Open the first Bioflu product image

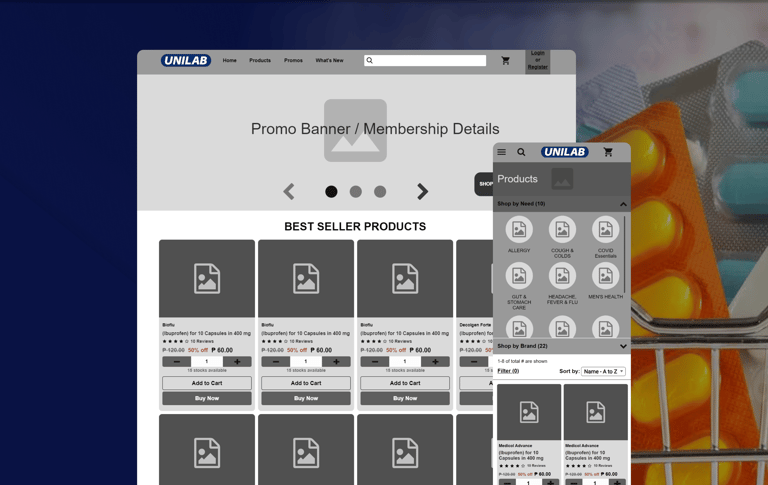(x=207, y=278)
